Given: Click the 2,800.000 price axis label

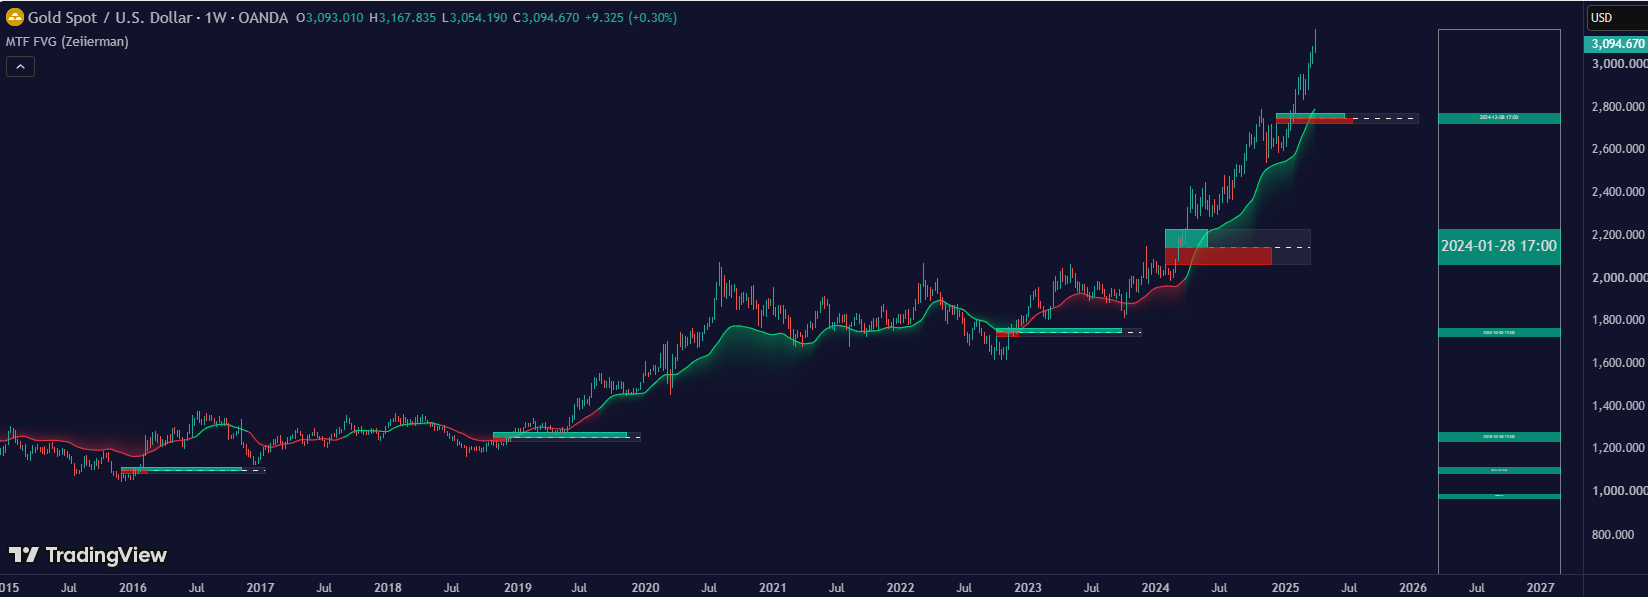Looking at the screenshot, I should [1618, 107].
